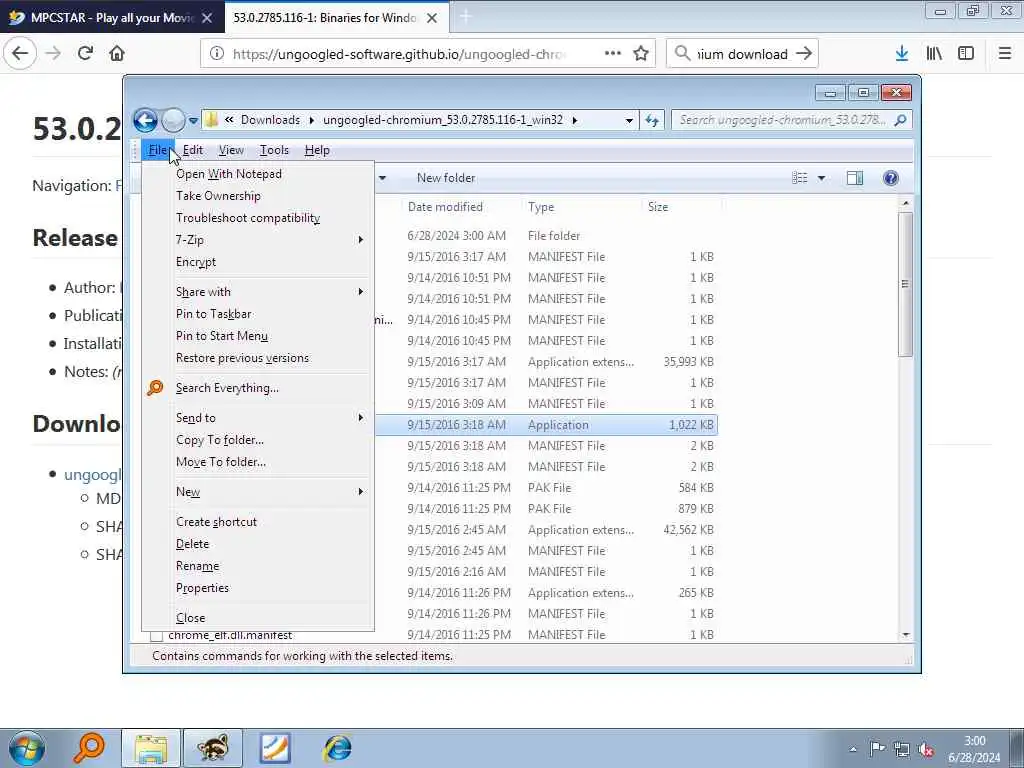Screen dimensions: 1024x768
Task: Expand the Share with submenu
Action: [360, 292]
